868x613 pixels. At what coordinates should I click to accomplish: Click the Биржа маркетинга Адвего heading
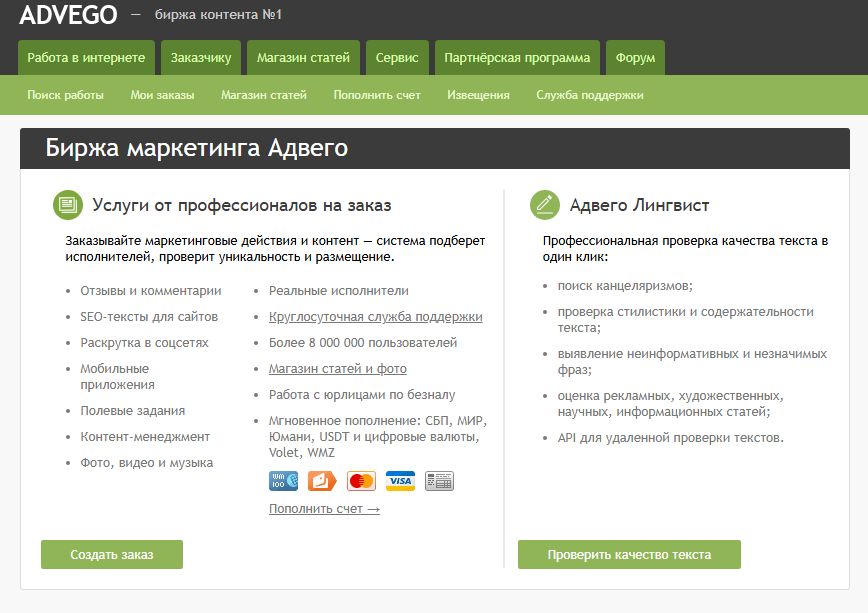click(x=197, y=148)
